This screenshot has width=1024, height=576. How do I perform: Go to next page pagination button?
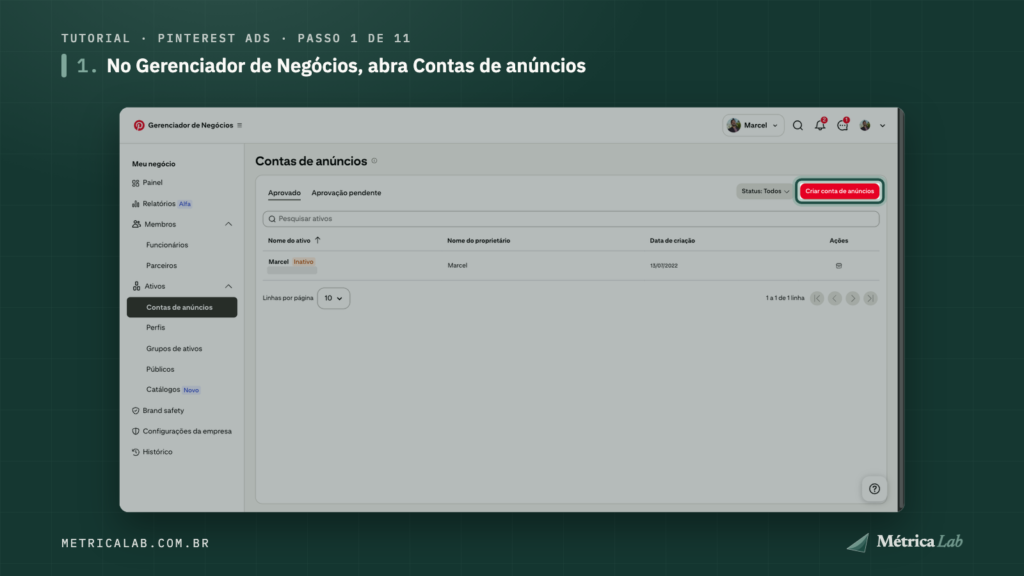[852, 298]
